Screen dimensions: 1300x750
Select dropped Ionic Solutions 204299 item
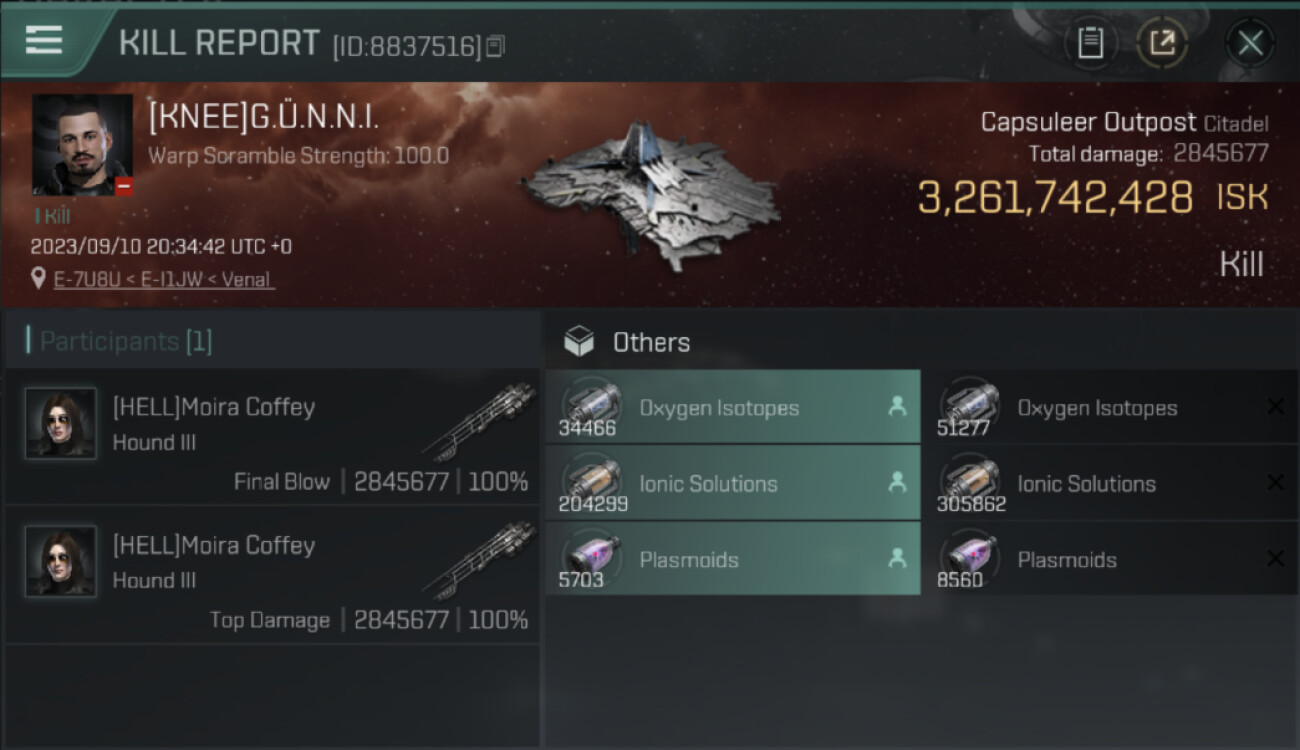(x=732, y=484)
